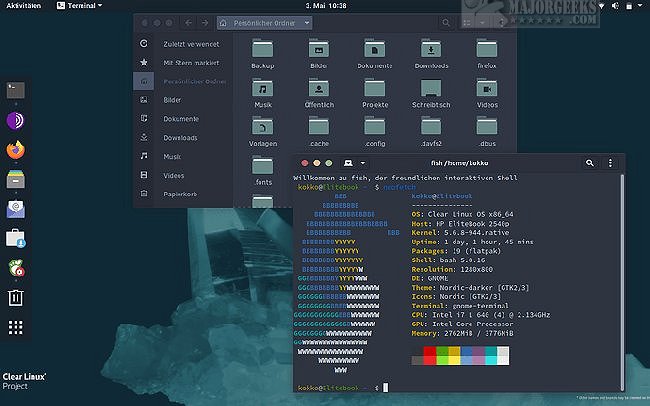Screen dimensions: 650x406
Task: Open the dropdown arrow beside the new tab button
Action: pos(363,162)
